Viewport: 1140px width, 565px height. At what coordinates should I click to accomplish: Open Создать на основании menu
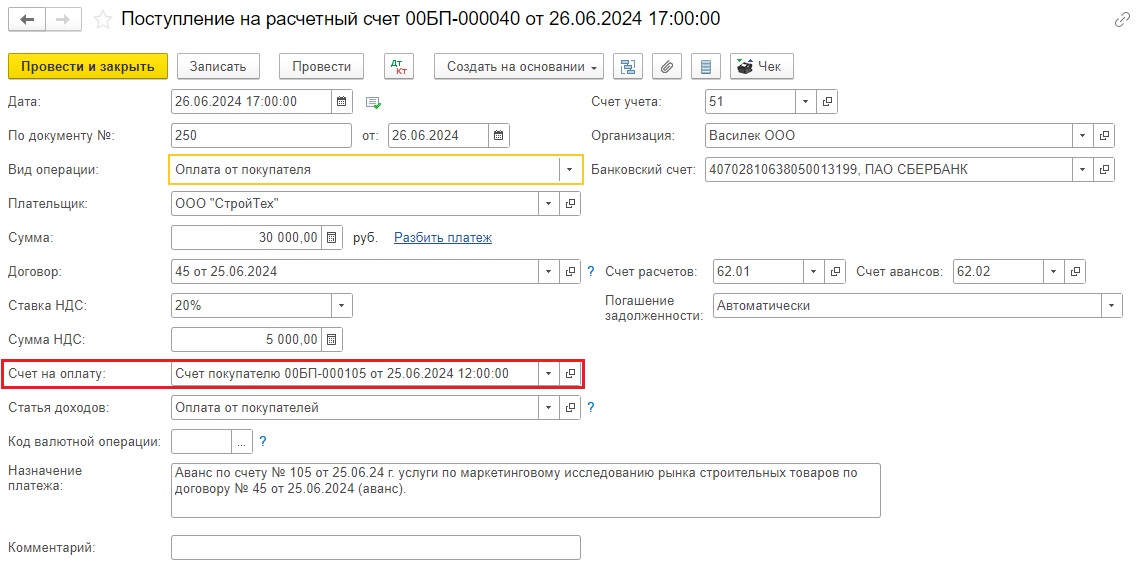point(519,66)
